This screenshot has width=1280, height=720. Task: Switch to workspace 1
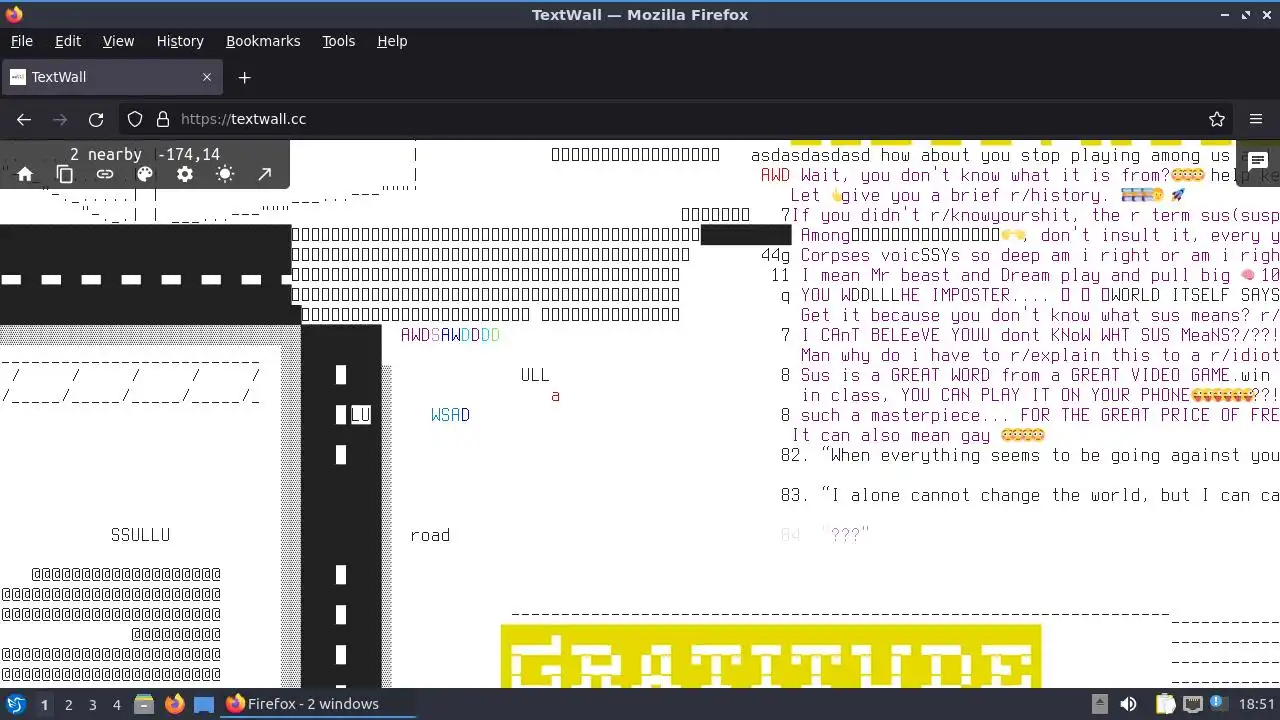click(44, 704)
